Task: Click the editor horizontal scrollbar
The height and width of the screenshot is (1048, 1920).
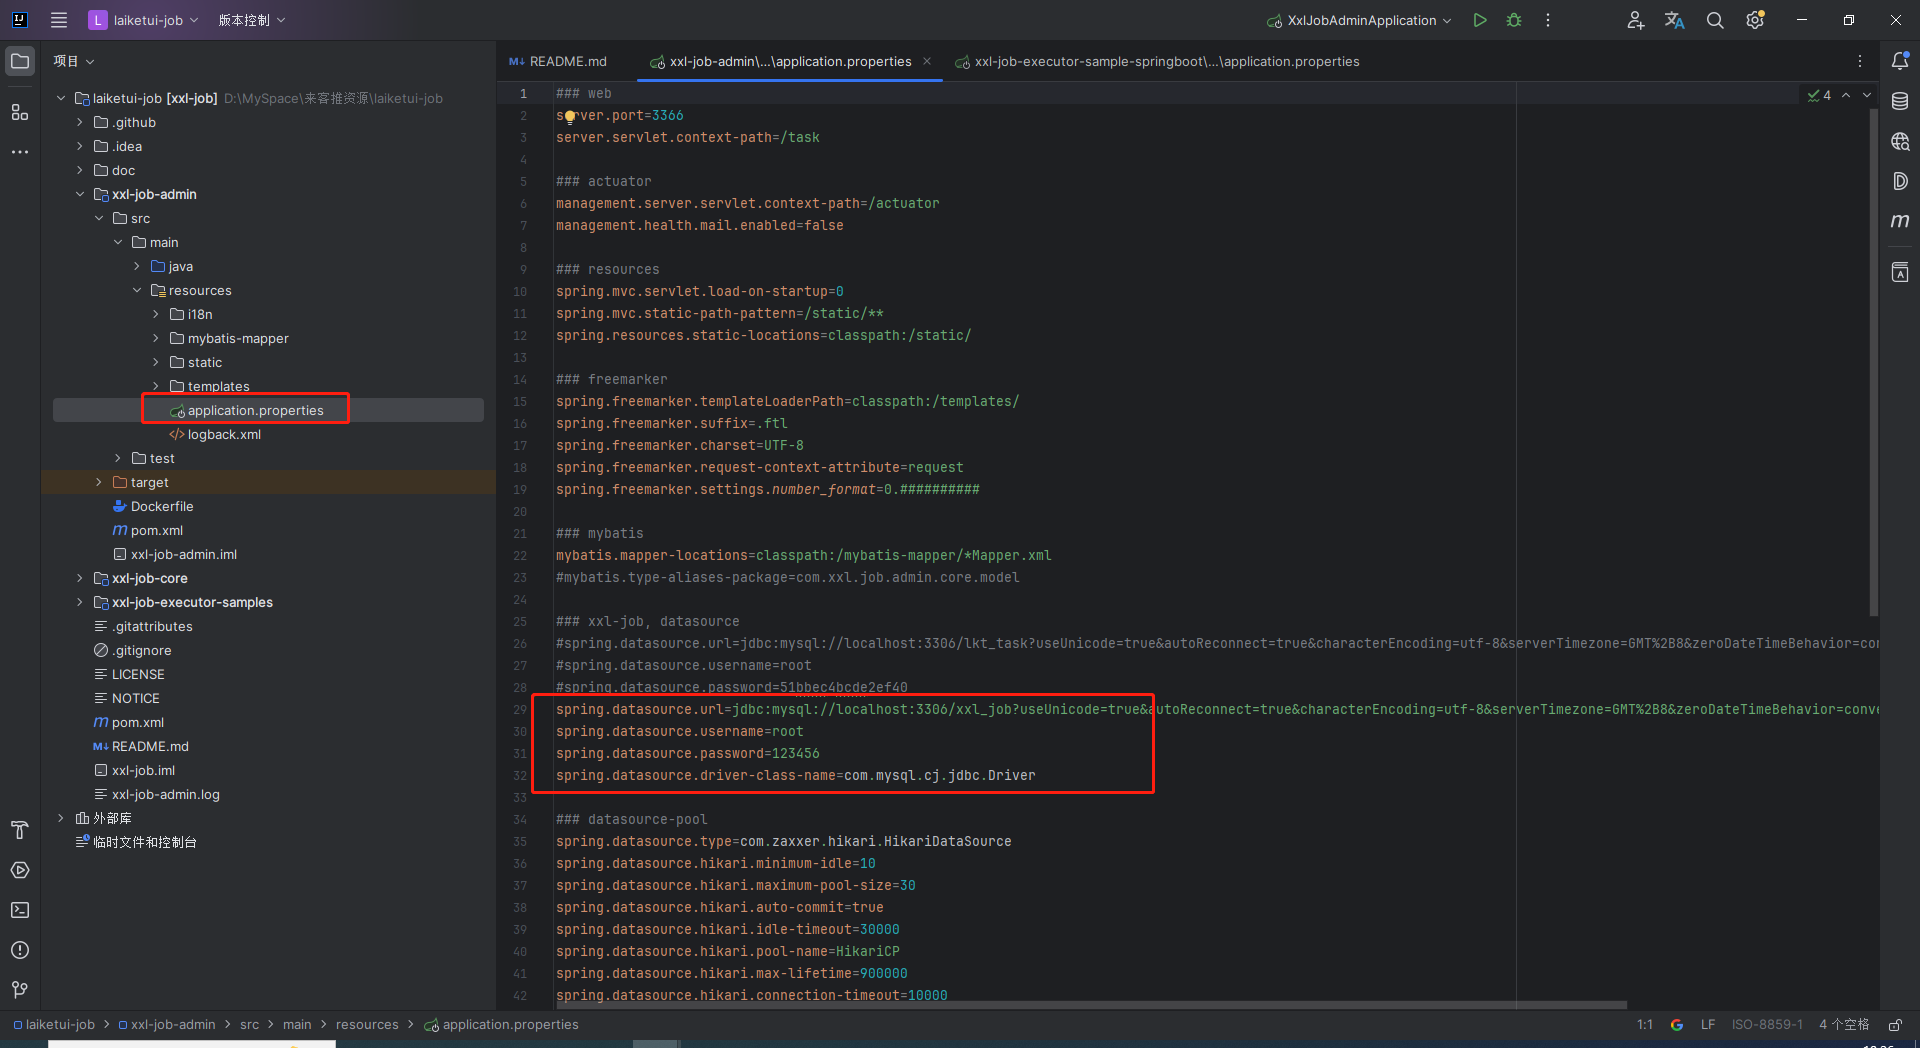Action: click(x=1090, y=1005)
